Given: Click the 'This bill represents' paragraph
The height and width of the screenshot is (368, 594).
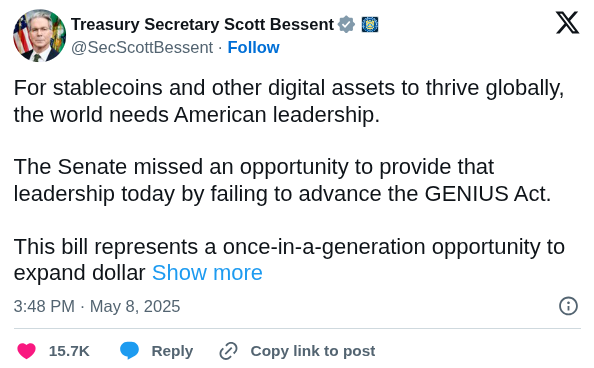Looking at the screenshot, I should click(x=289, y=260).
